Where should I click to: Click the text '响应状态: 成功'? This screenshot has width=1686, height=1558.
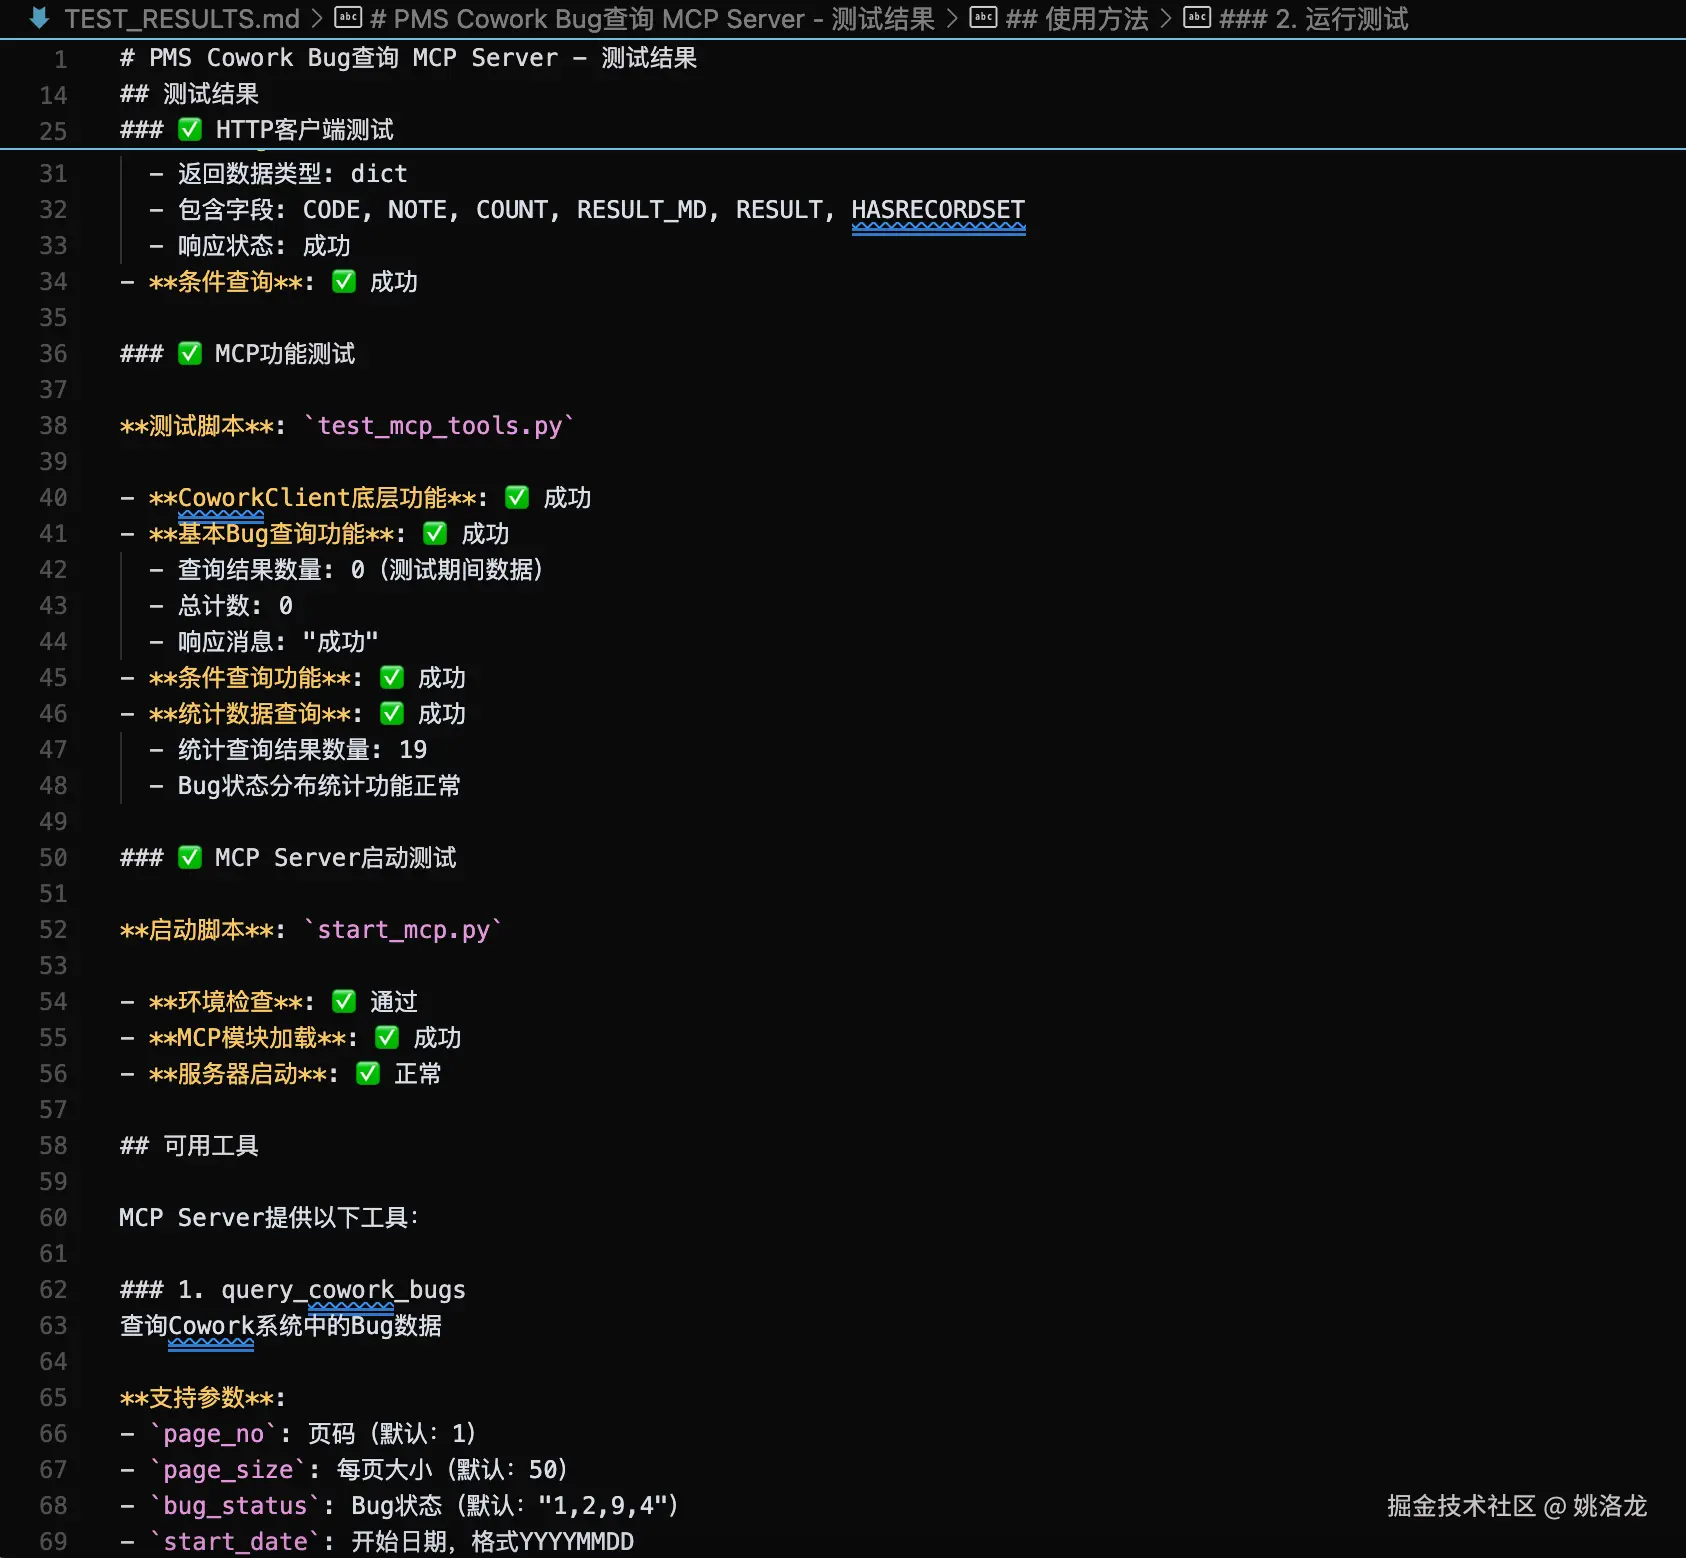point(264,246)
